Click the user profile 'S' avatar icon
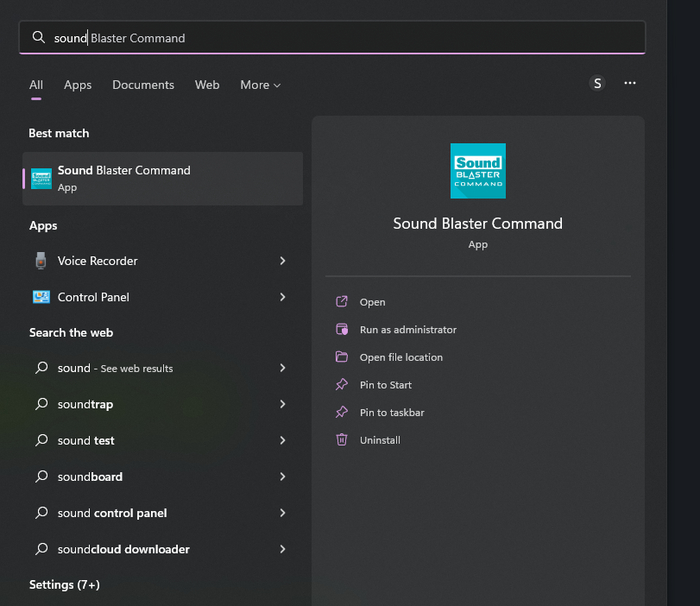 [598, 84]
